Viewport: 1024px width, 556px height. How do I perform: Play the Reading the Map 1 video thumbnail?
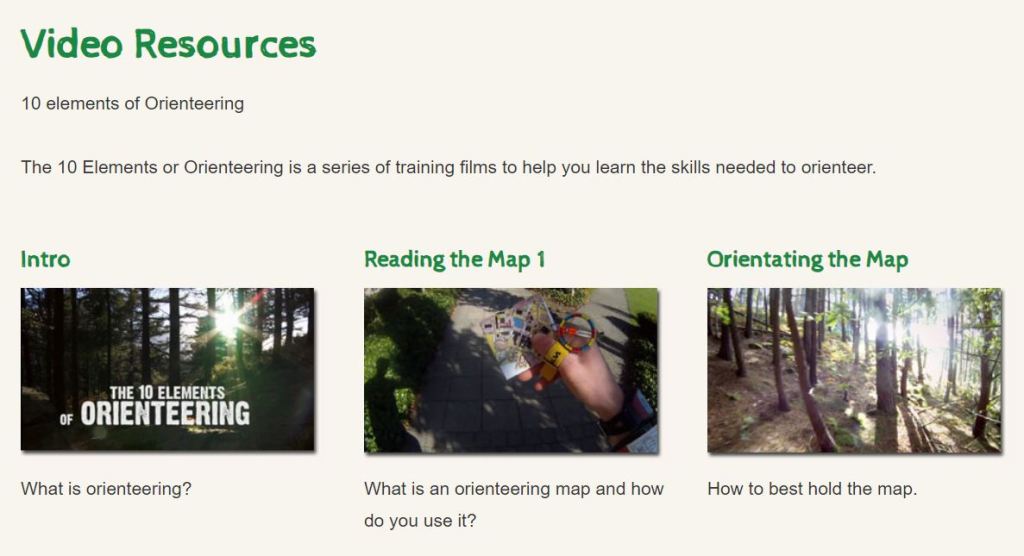[x=510, y=370]
